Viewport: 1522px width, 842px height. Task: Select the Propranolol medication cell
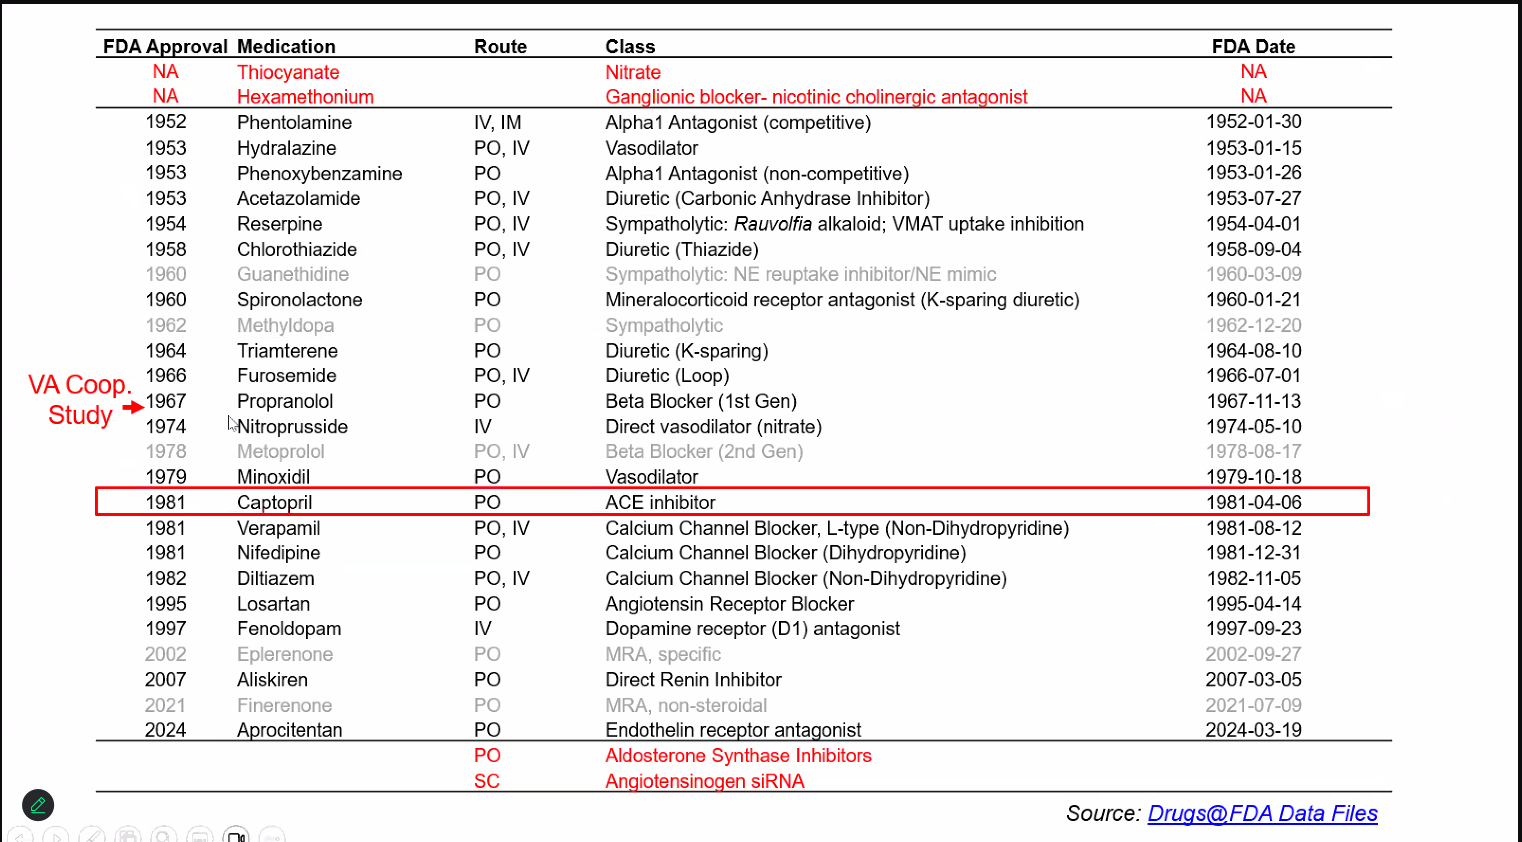pyautogui.click(x=285, y=401)
